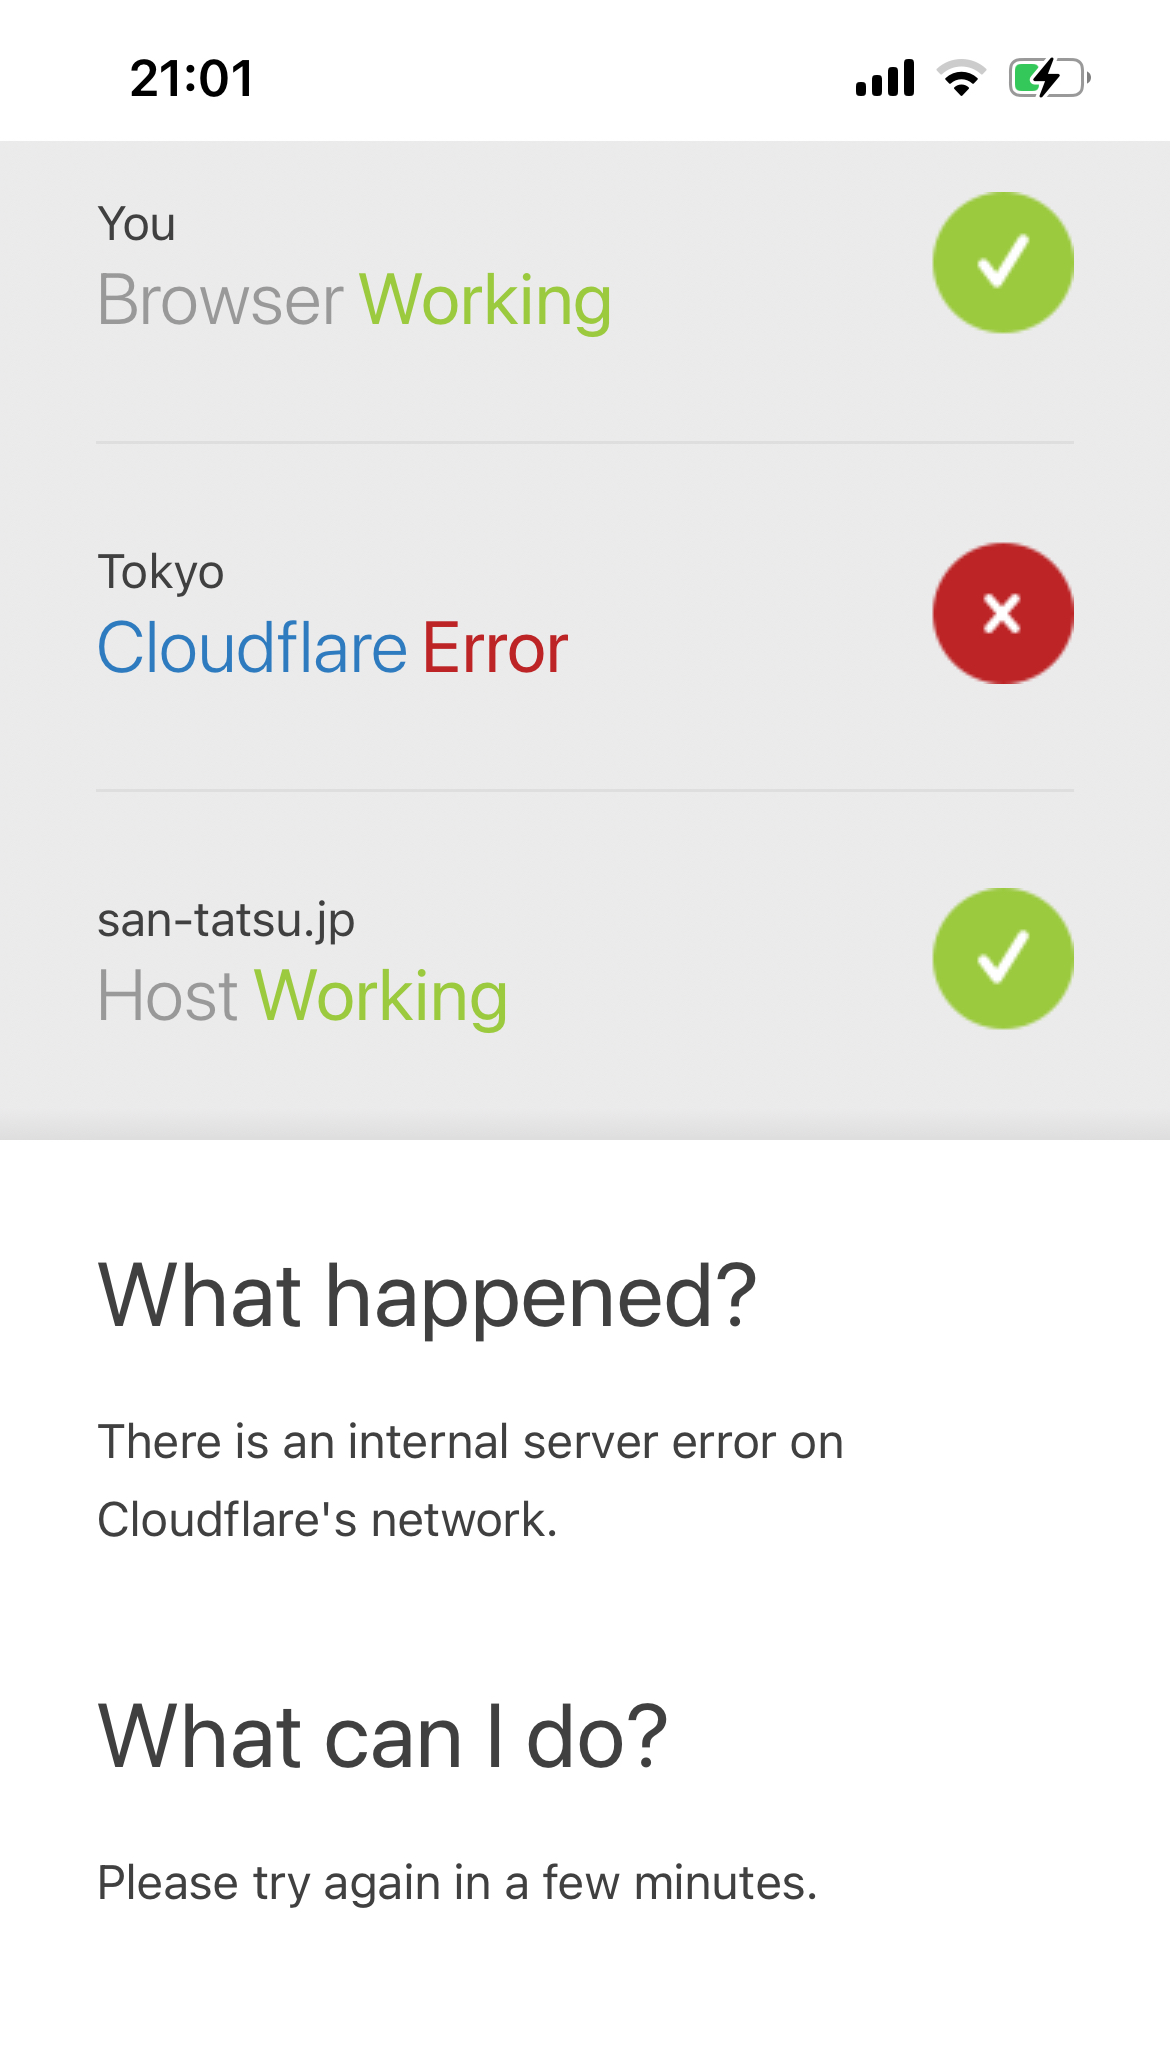
Task: Tap the green checkmark beside Browser Working
Action: [x=1003, y=262]
